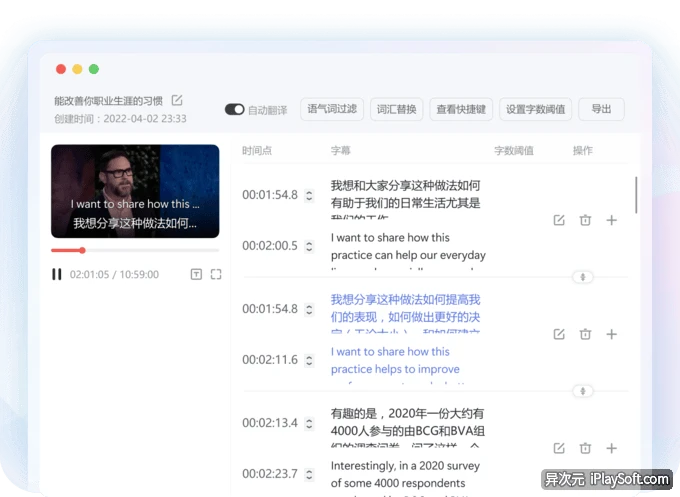Seek using the red video progress bar
Image resolution: width=680 pixels, height=497 pixels.
(135, 250)
